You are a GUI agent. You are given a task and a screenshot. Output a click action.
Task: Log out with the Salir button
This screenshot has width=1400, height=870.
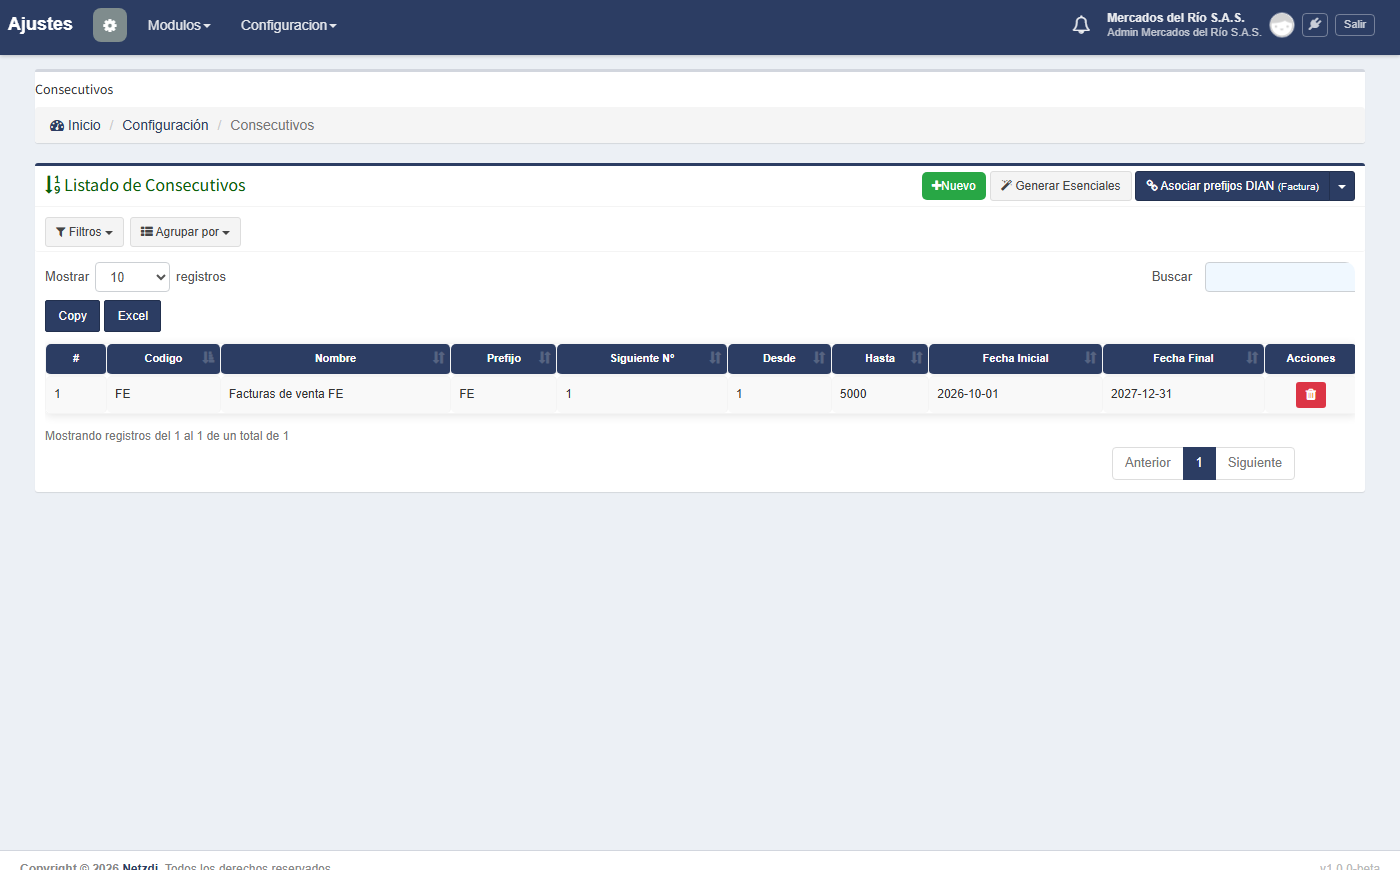1355,25
